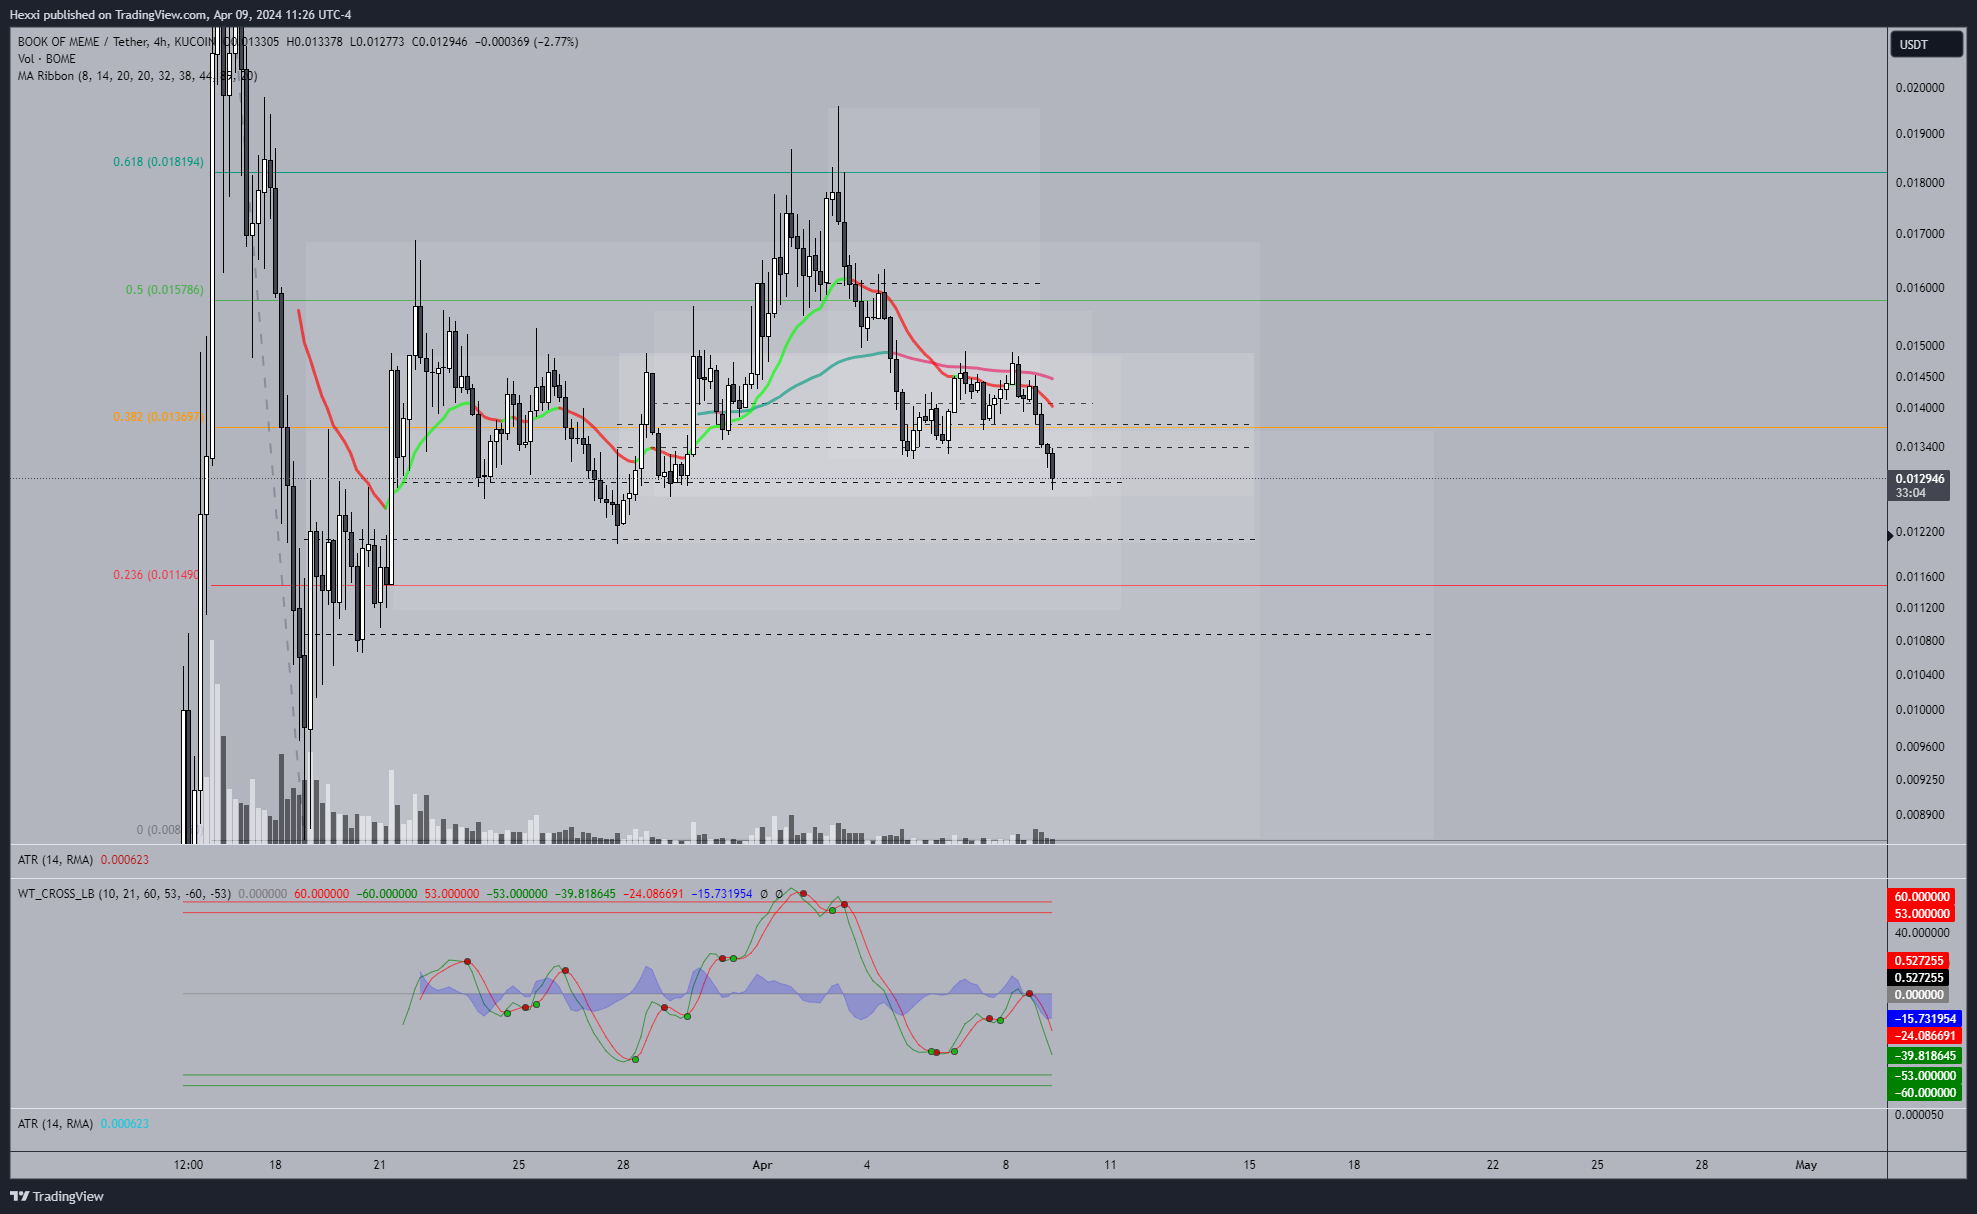1977x1214 pixels.
Task: Click the blue -15.731954 value tag
Action: (1925, 1019)
